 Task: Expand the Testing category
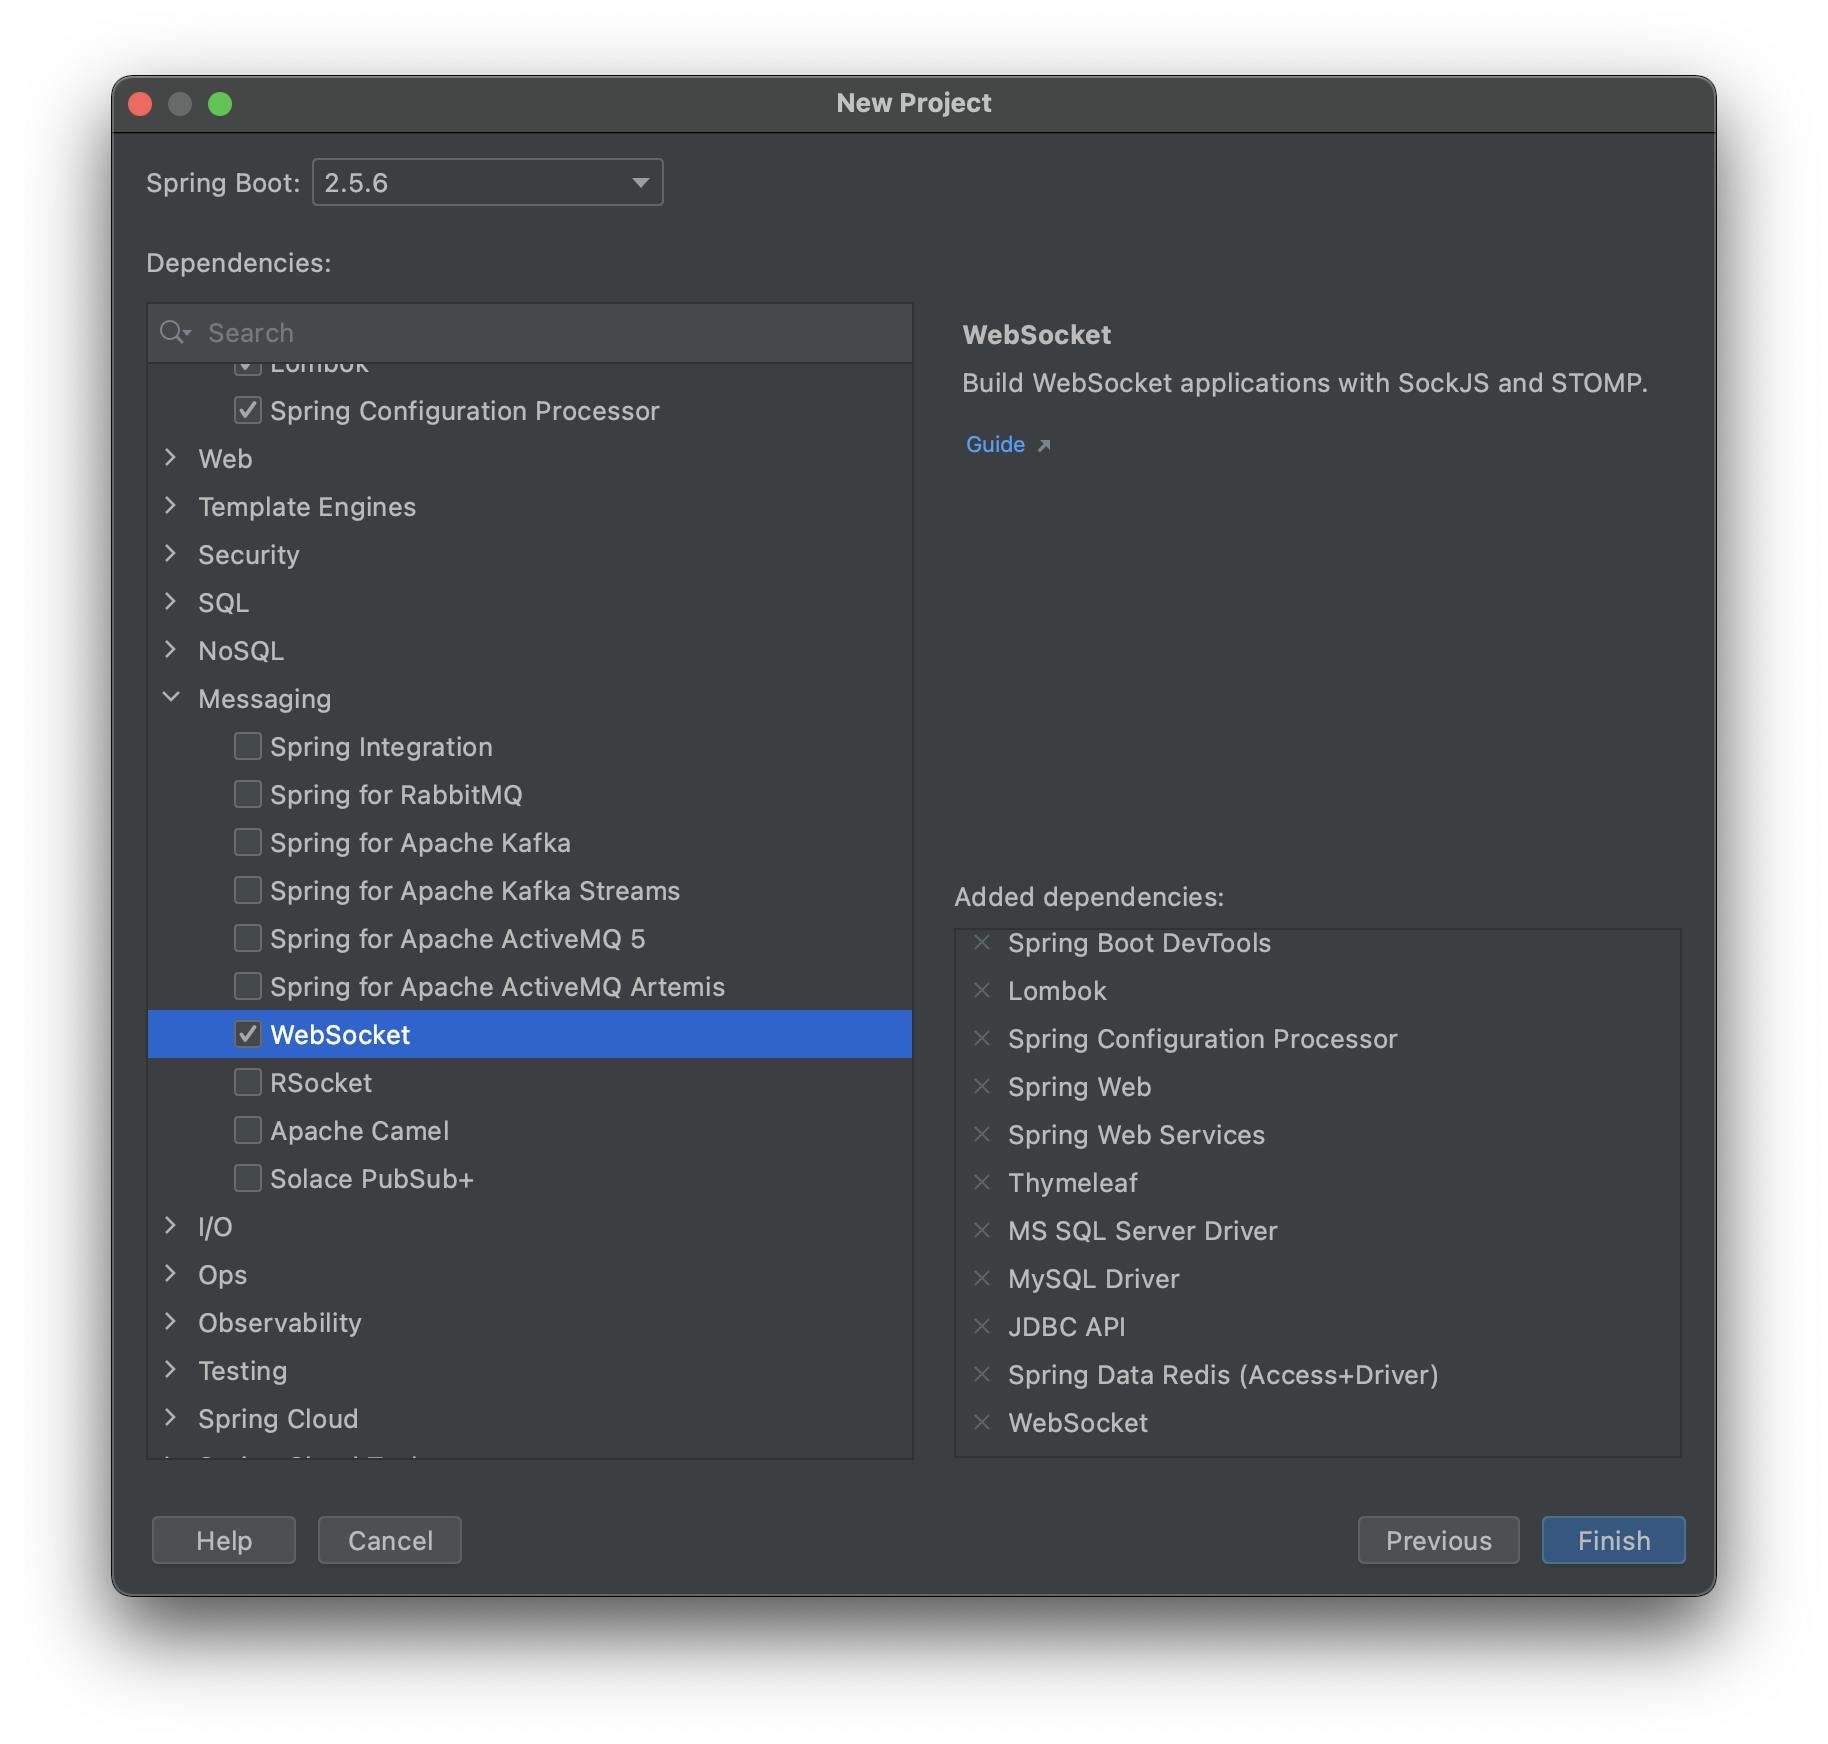[171, 1369]
